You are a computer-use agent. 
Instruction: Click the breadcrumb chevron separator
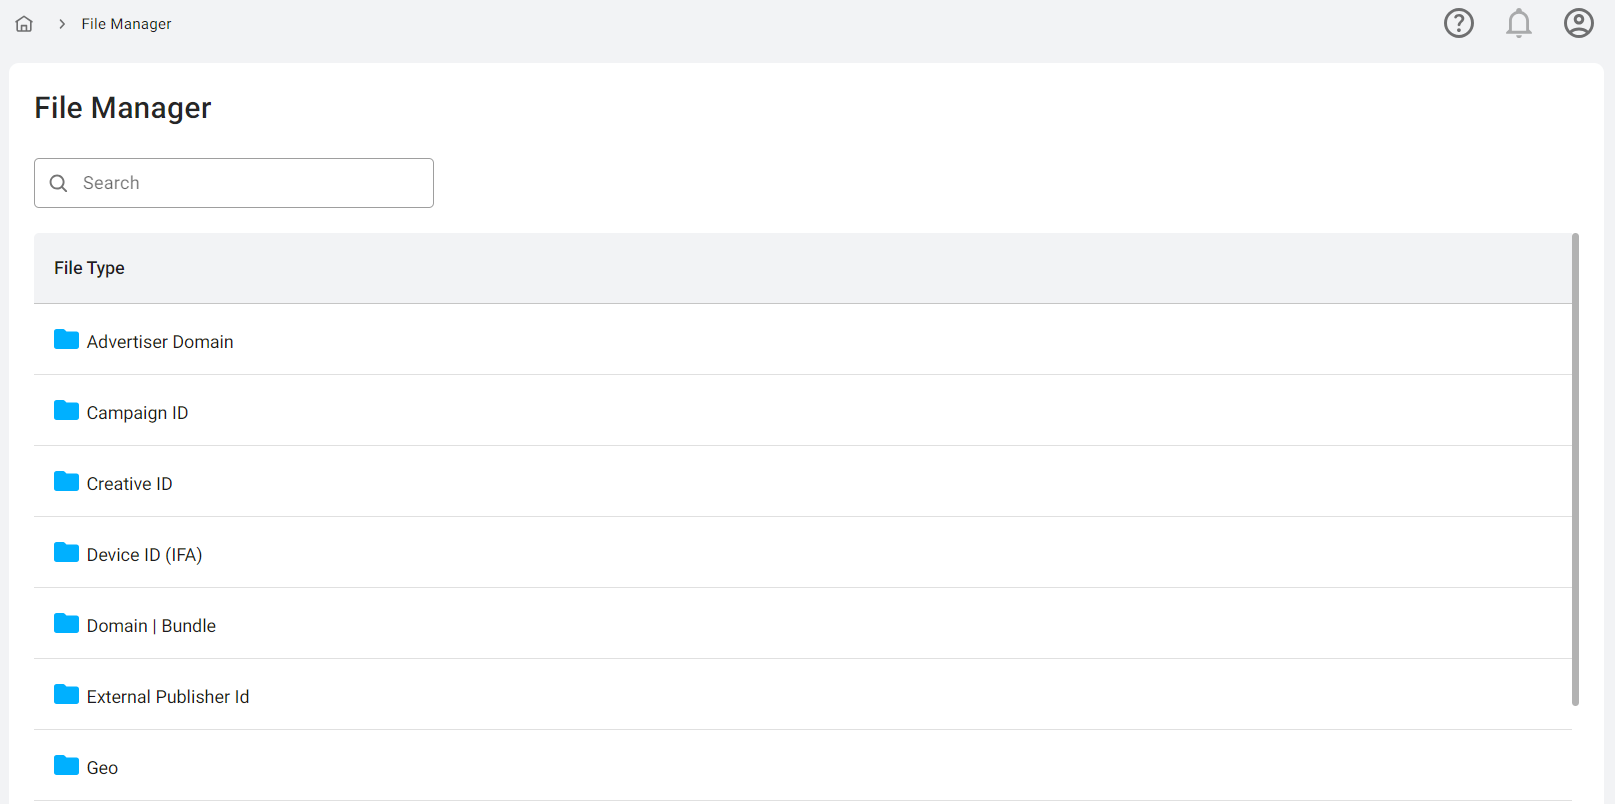tap(62, 24)
